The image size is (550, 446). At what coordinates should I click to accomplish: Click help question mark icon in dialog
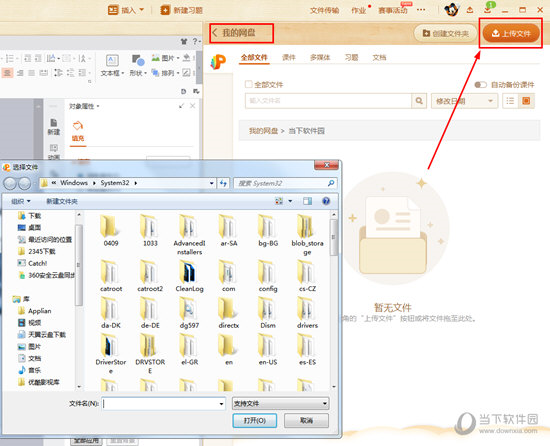click(326, 201)
